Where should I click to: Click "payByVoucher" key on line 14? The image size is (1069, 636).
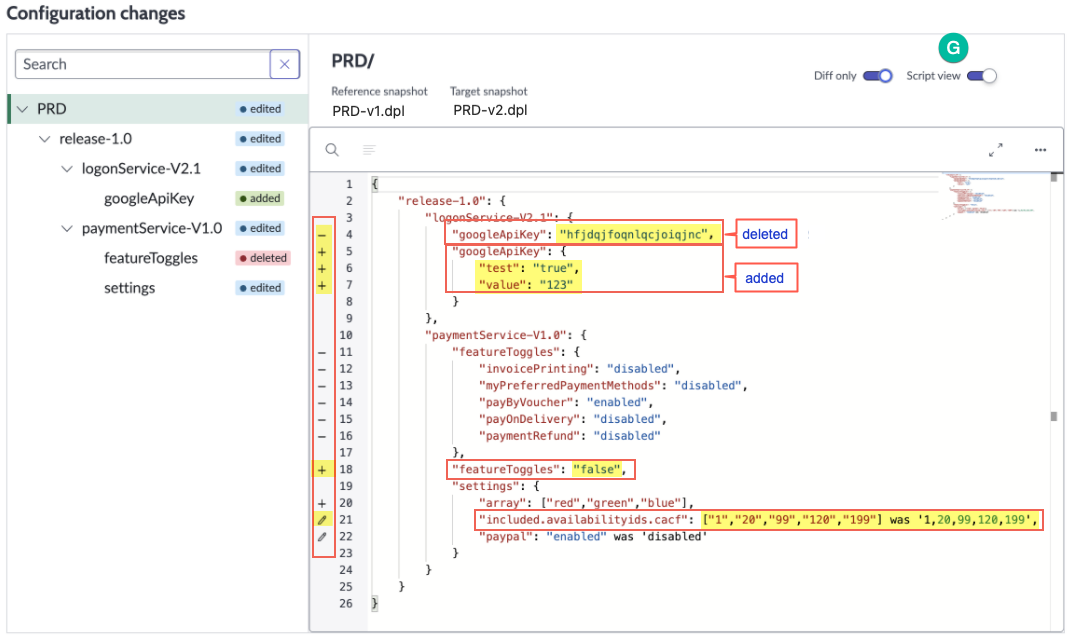coord(526,402)
